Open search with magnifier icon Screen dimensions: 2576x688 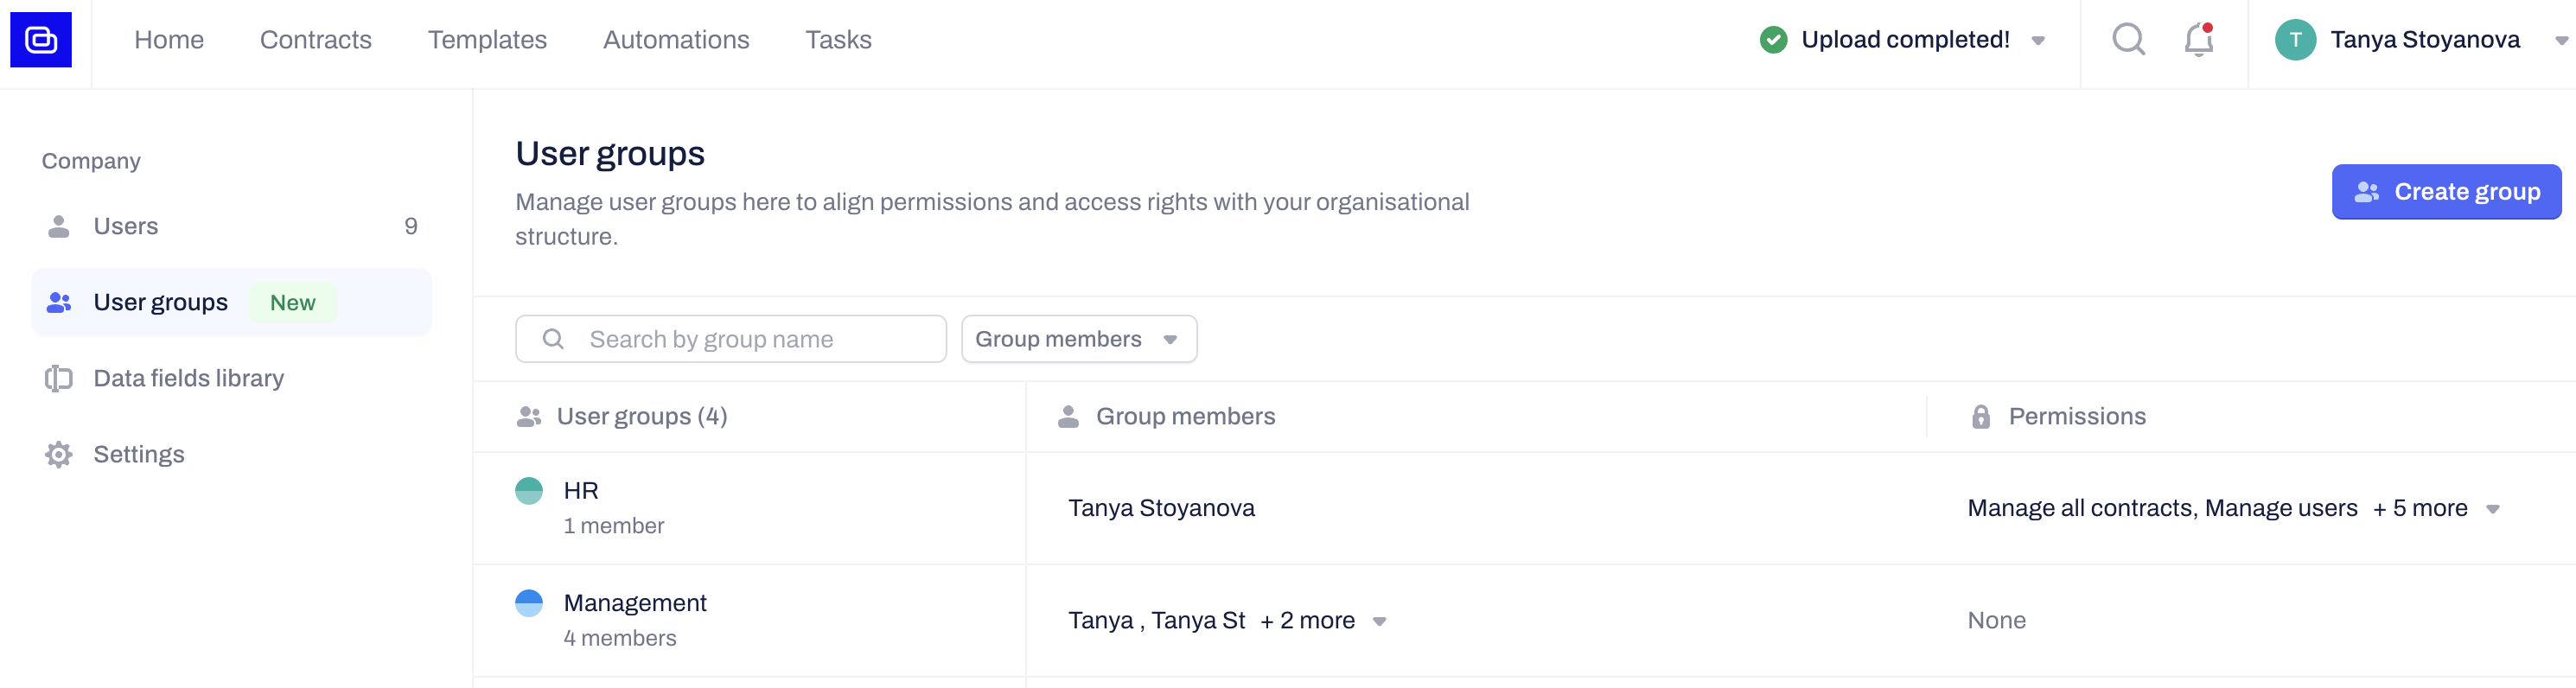[2128, 40]
